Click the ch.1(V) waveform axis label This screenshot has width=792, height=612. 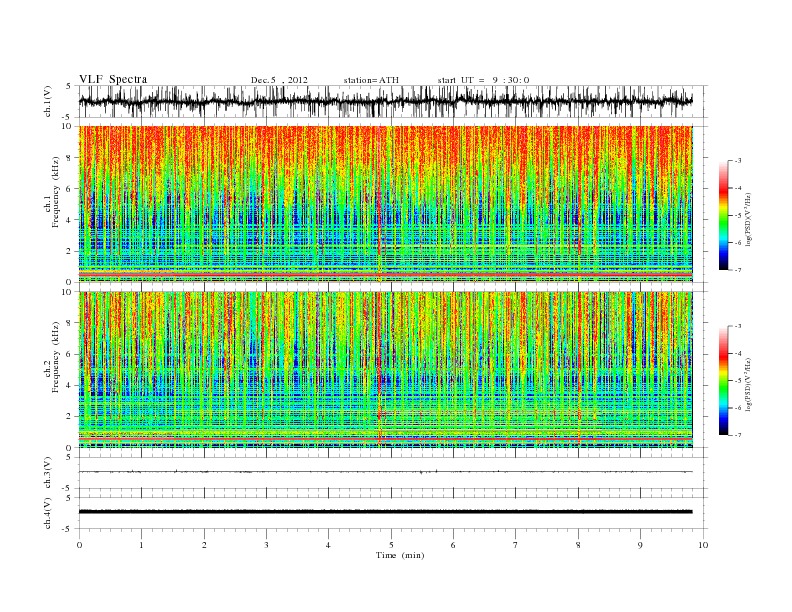point(48,101)
